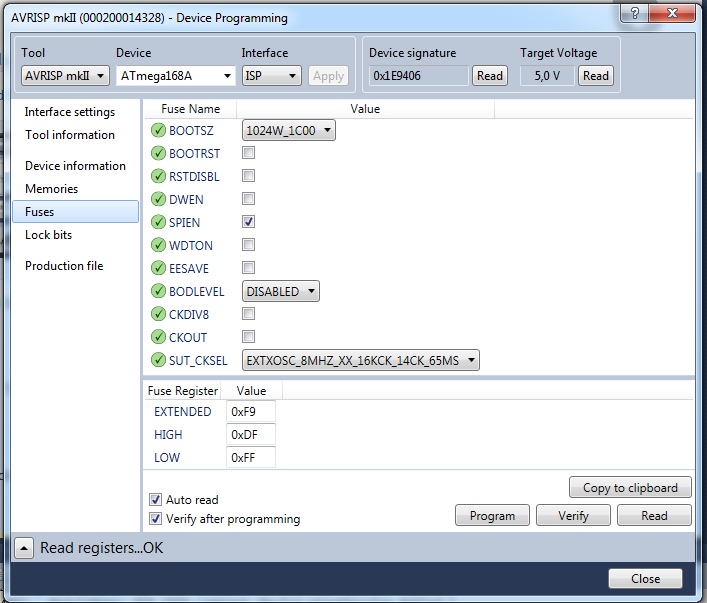Read the target voltage
This screenshot has height=603, width=707.
pos(596,76)
